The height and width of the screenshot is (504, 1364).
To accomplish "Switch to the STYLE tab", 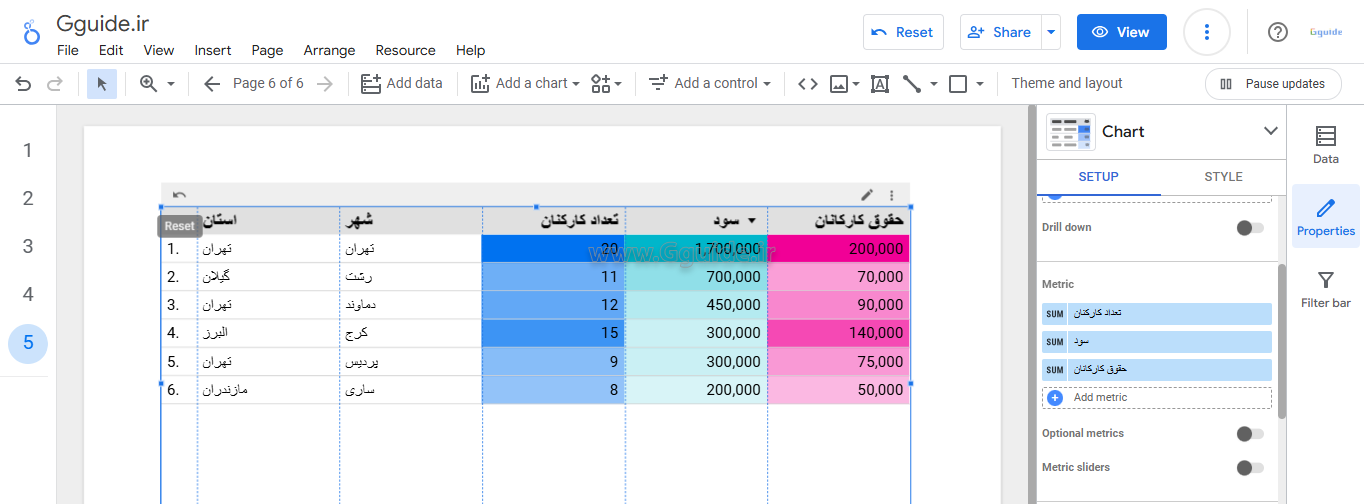I will pyautogui.click(x=1223, y=177).
